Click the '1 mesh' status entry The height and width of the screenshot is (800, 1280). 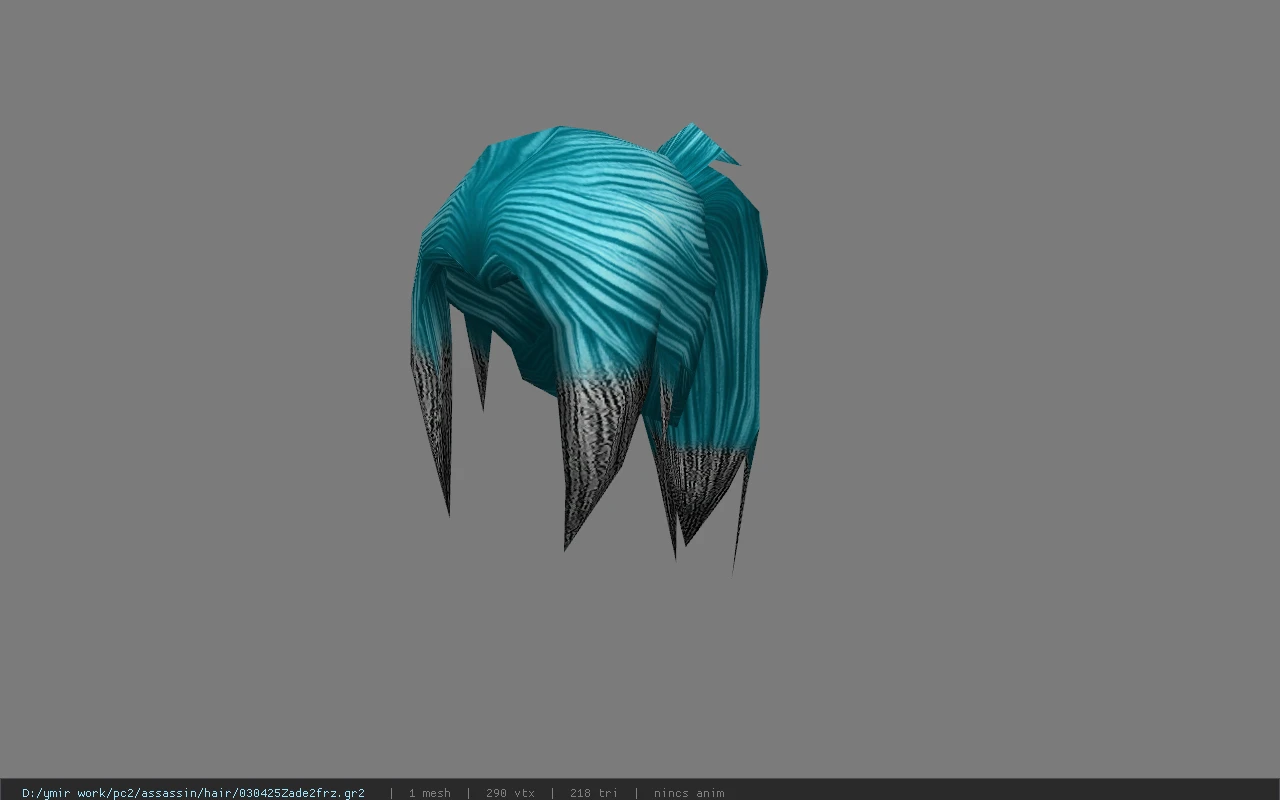click(x=430, y=793)
